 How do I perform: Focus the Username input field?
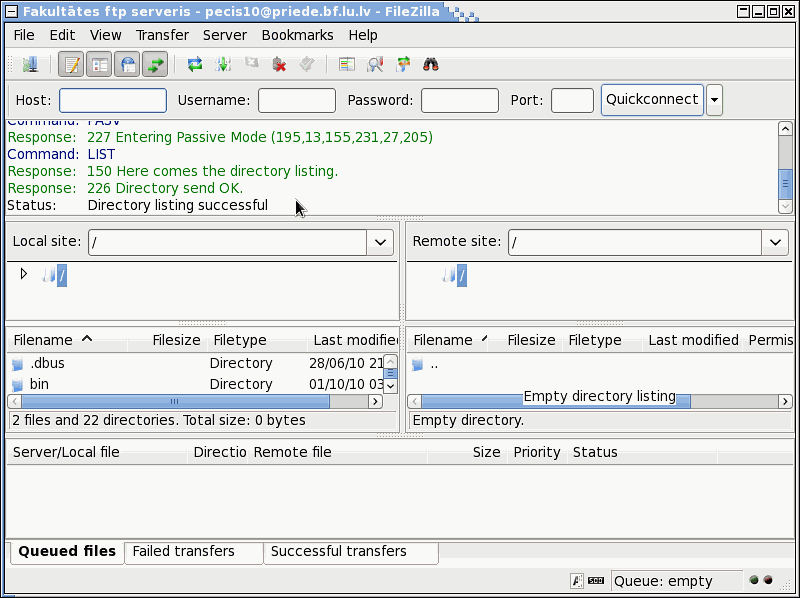coord(297,100)
